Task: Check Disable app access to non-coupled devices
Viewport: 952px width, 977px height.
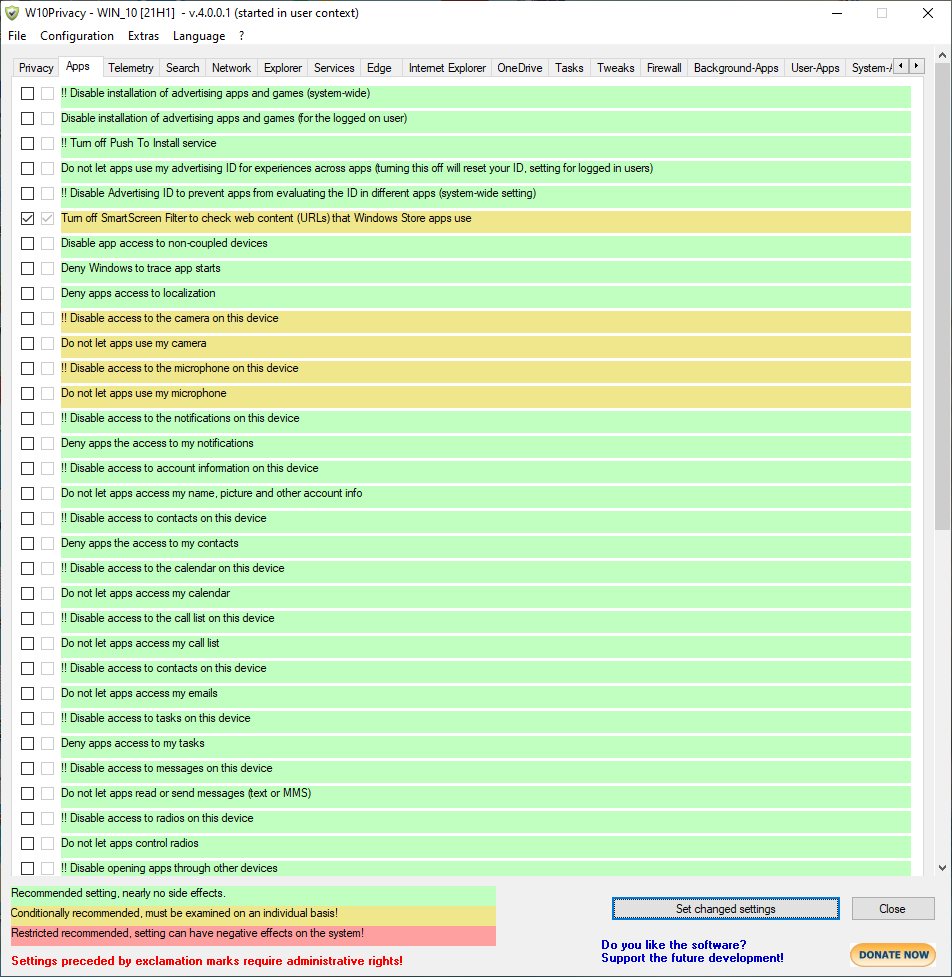Action: pos(27,243)
